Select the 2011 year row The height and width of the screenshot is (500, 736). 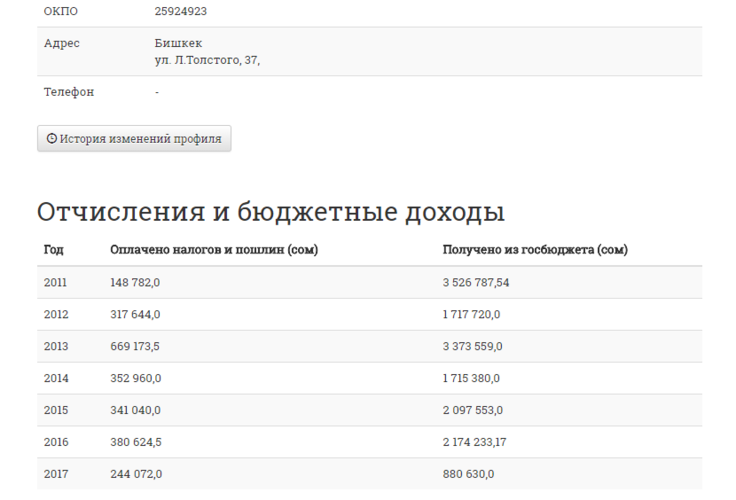point(55,283)
